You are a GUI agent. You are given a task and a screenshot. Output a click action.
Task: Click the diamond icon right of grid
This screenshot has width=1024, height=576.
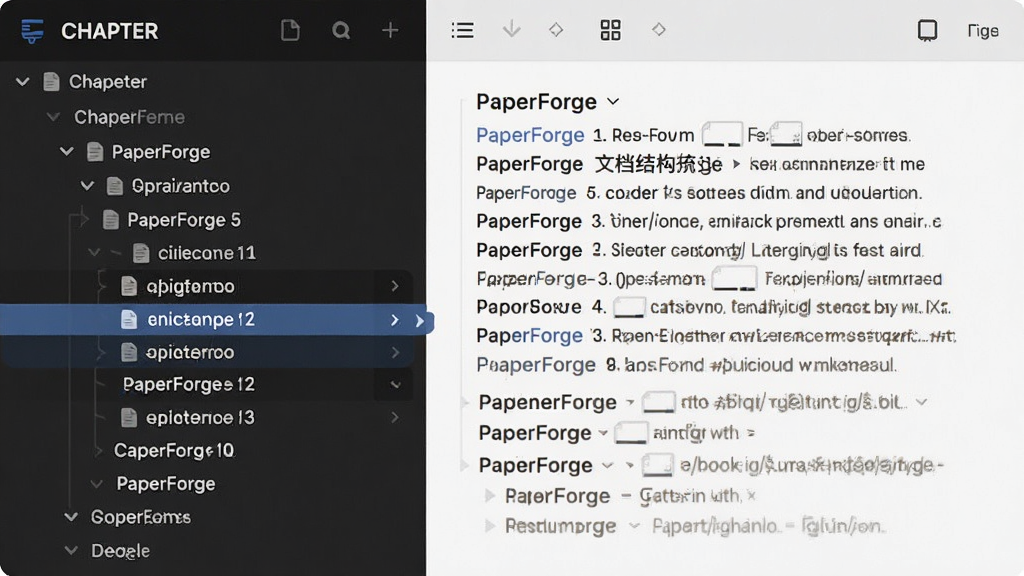pos(658,29)
